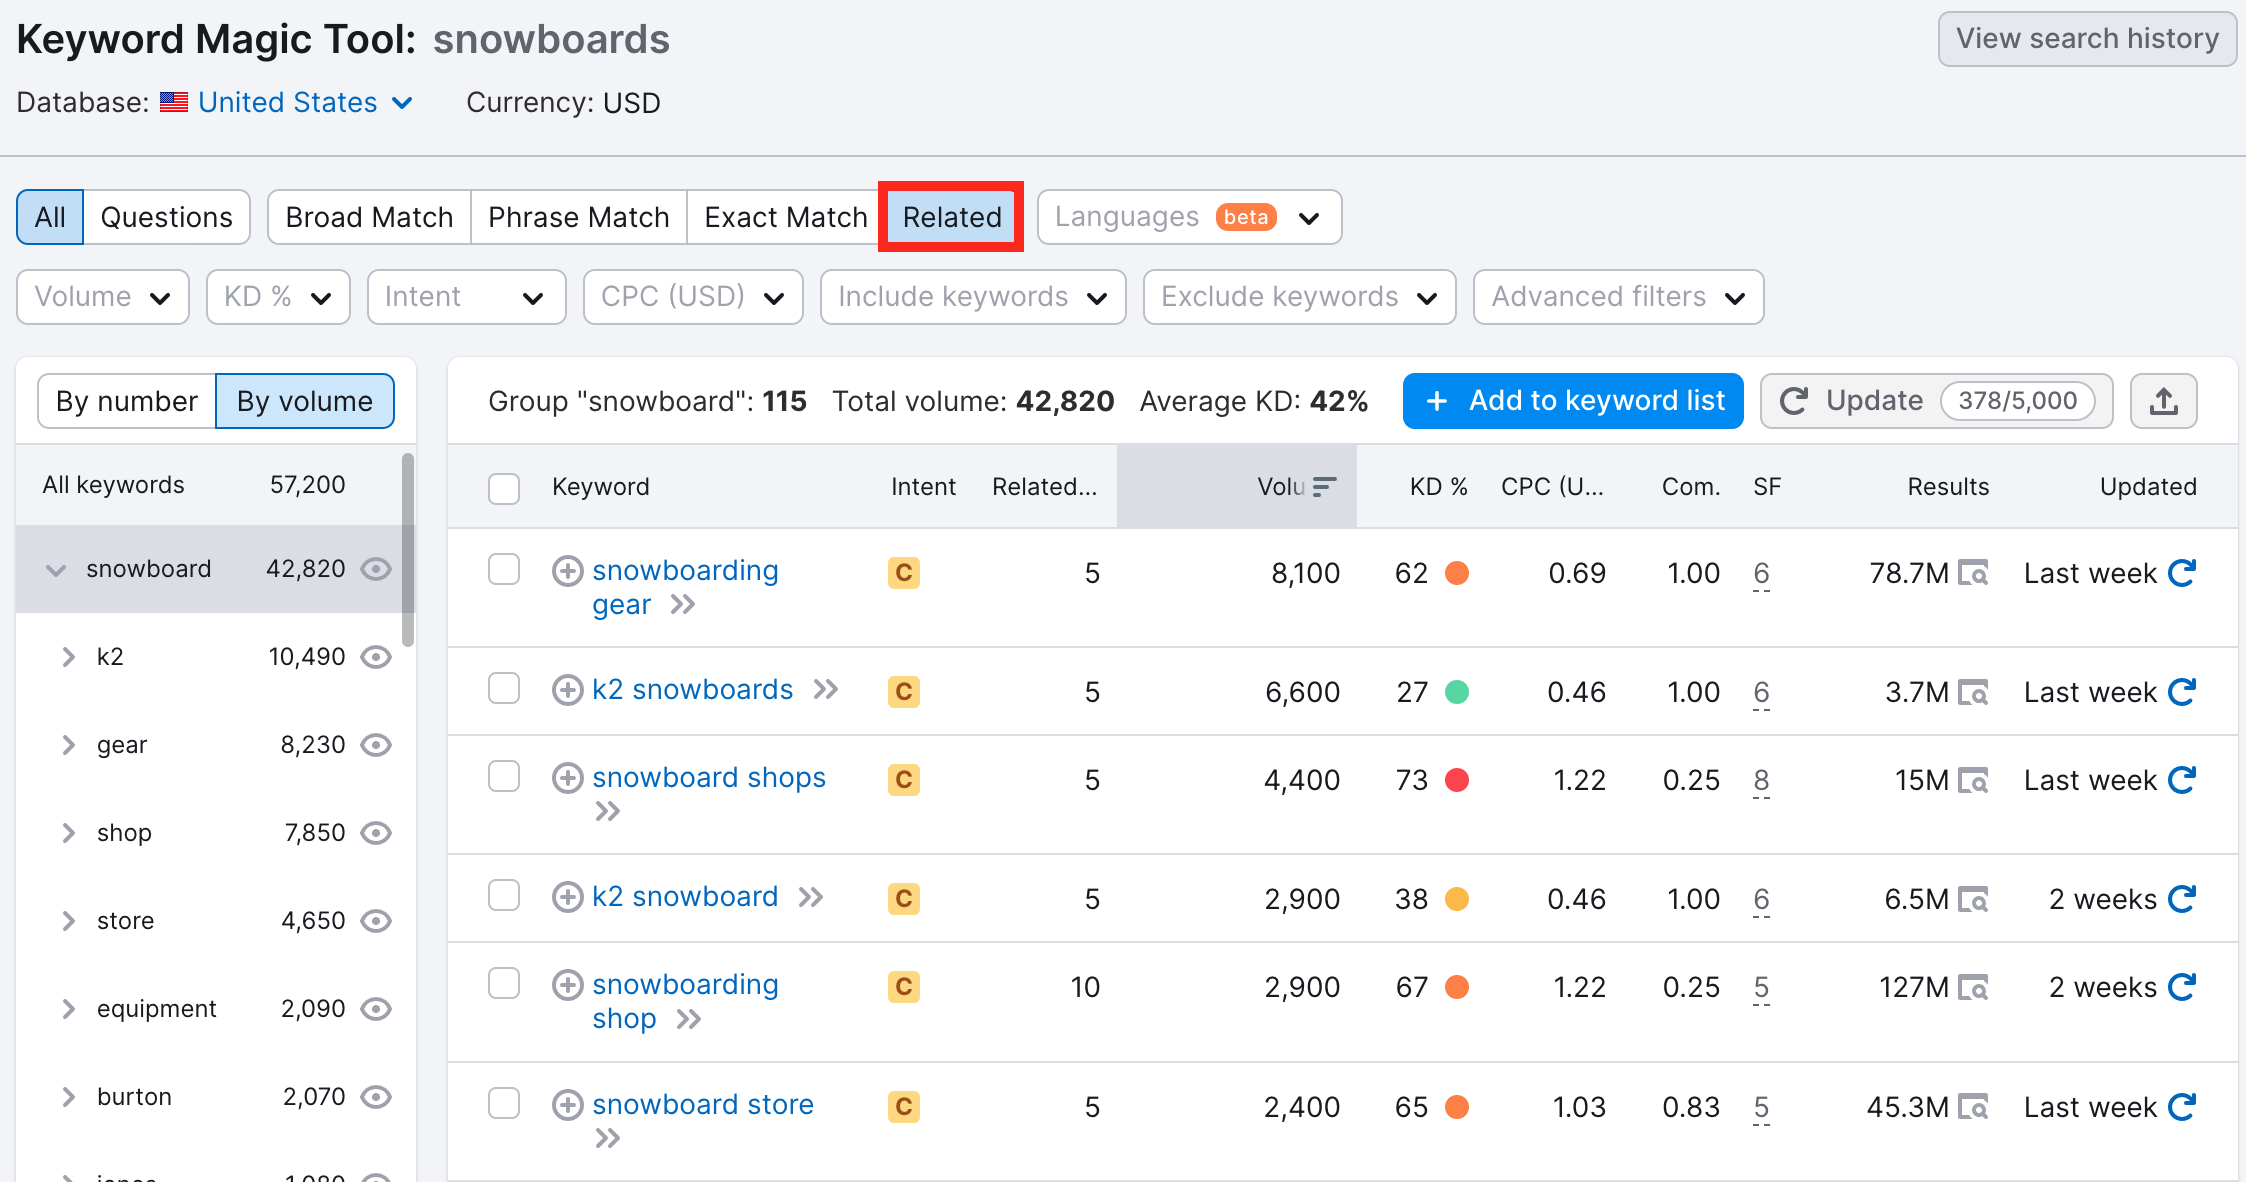
Task: Select the Questions tab
Action: pyautogui.click(x=167, y=217)
